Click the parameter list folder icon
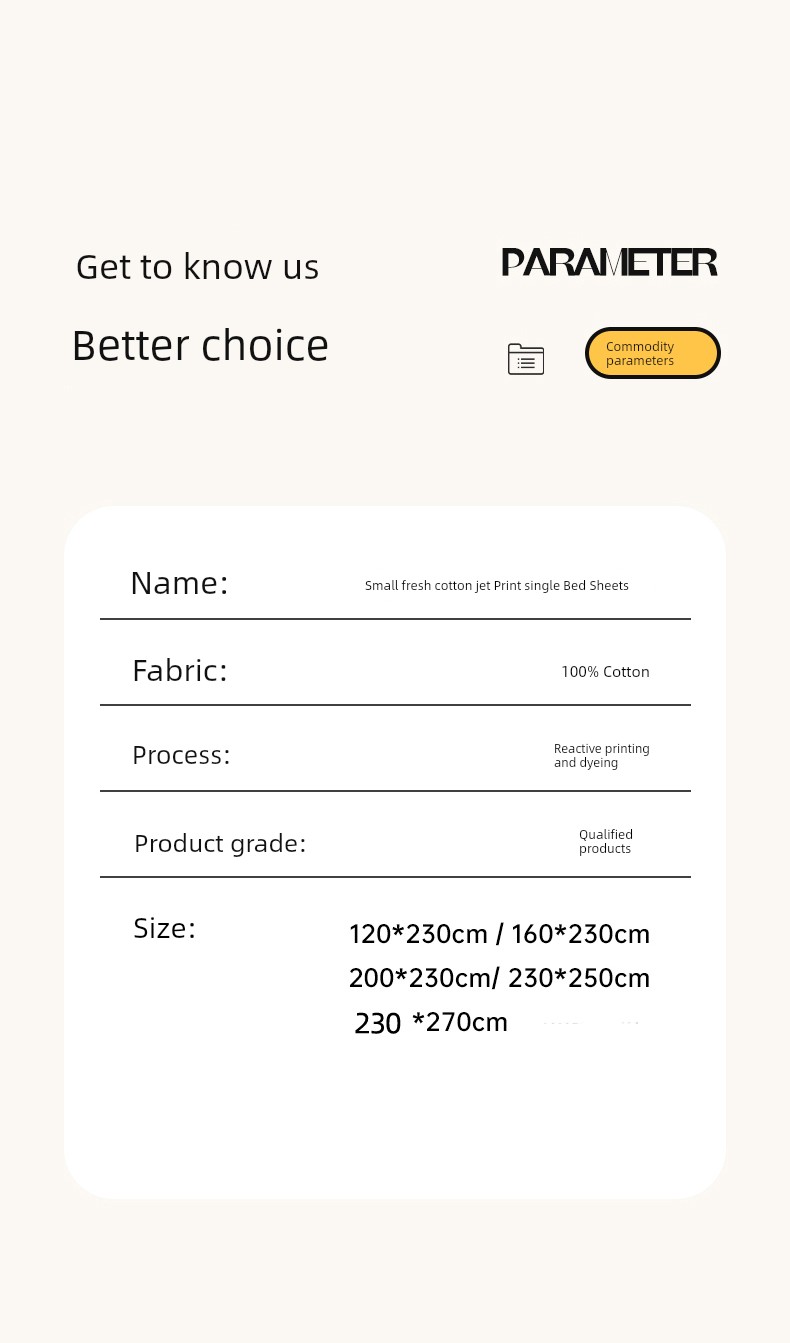The height and width of the screenshot is (1343, 790). tap(525, 358)
